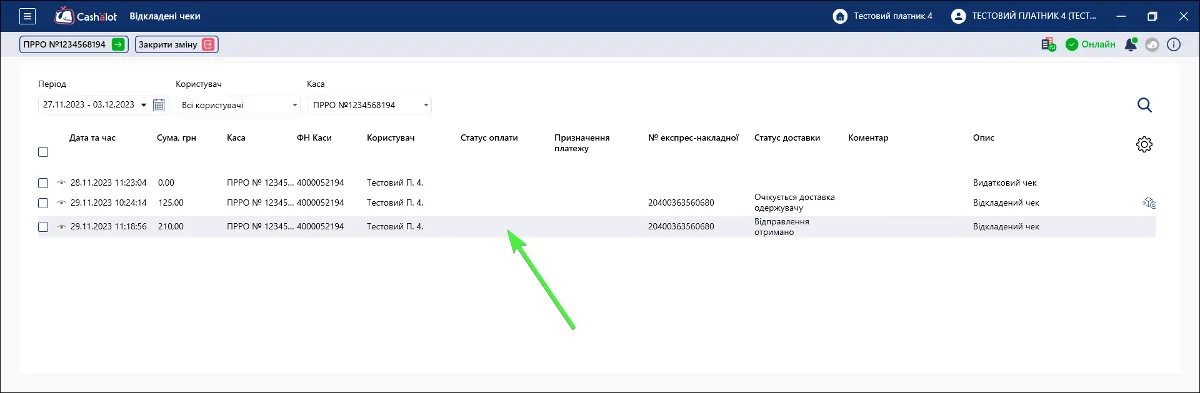Select the 125.00 amount cell
This screenshot has height=393, width=1200.
tap(171, 202)
